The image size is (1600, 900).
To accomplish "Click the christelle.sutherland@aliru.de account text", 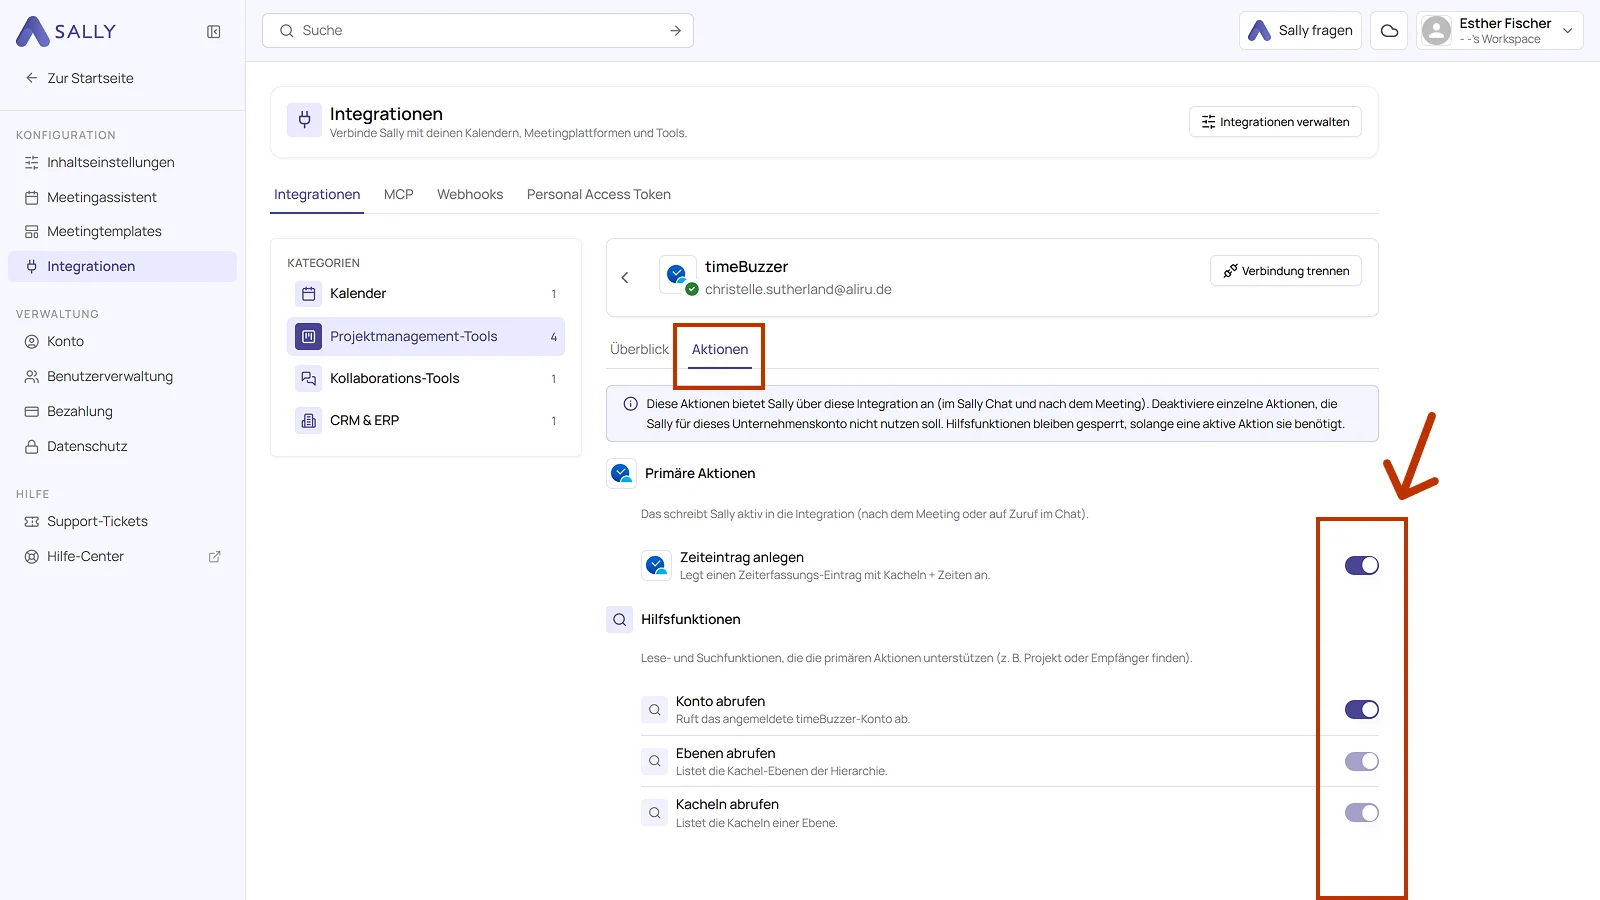I will pos(798,290).
